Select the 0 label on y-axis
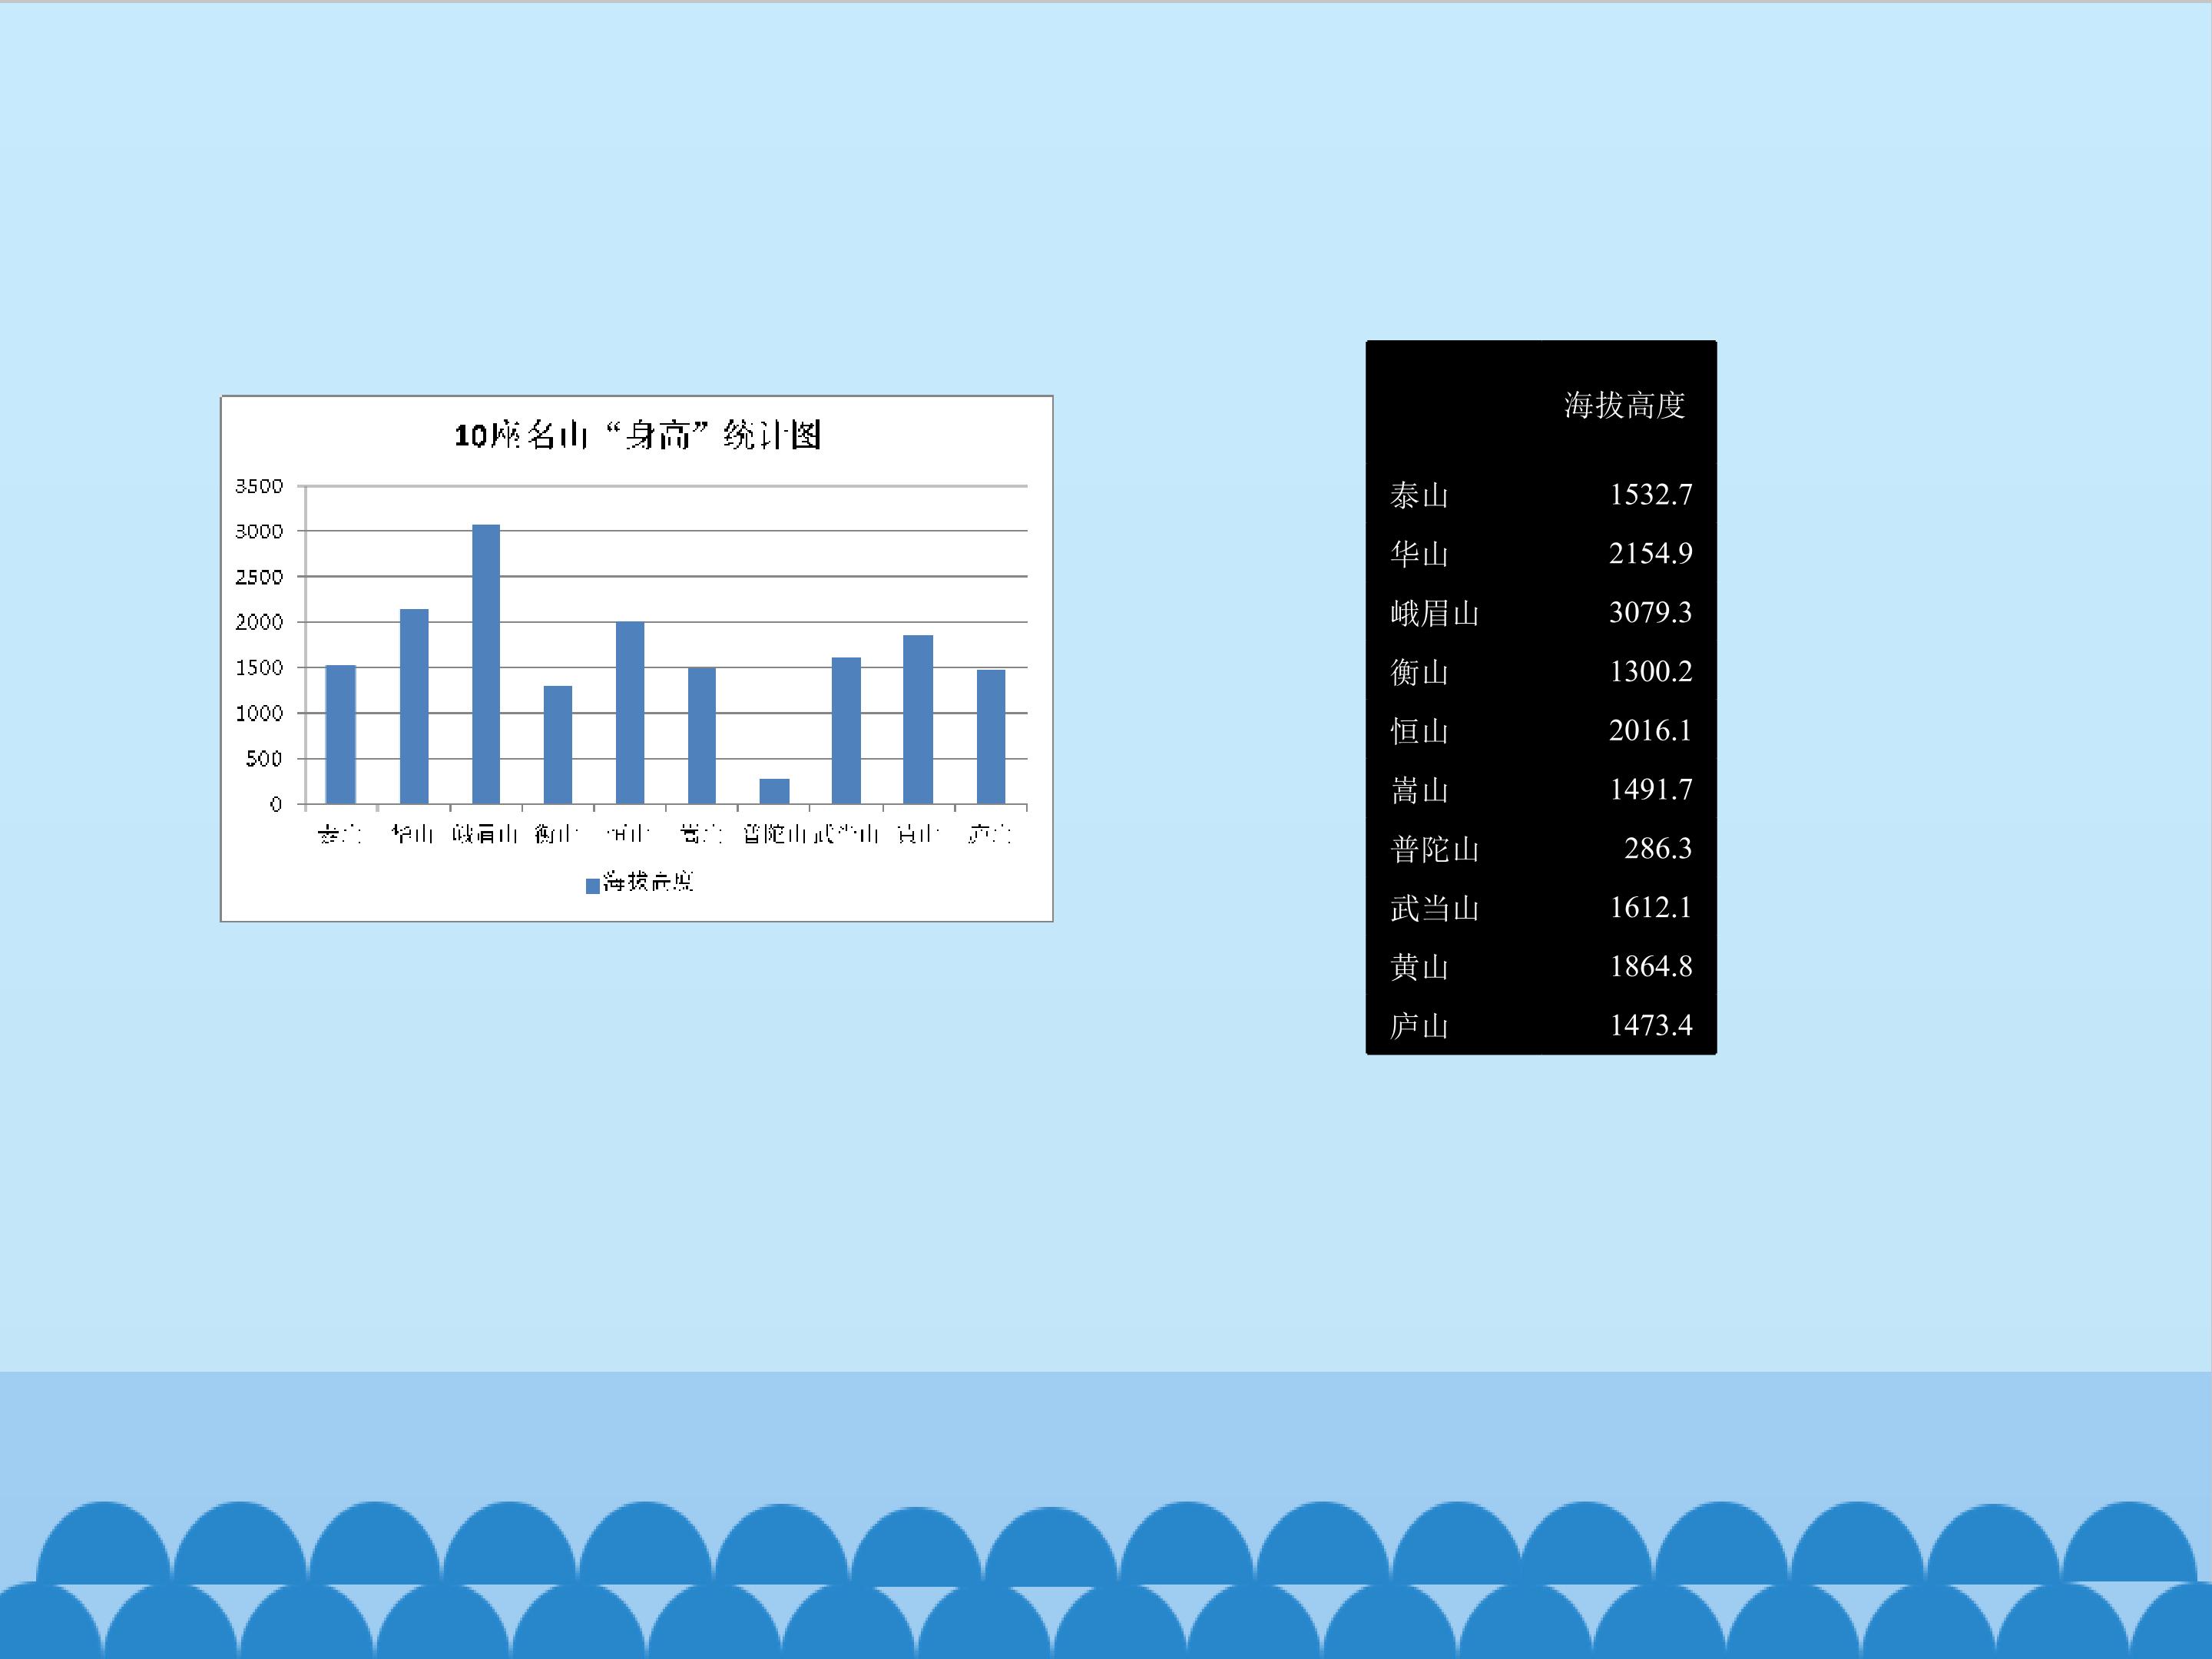2212x1659 pixels. point(276,804)
